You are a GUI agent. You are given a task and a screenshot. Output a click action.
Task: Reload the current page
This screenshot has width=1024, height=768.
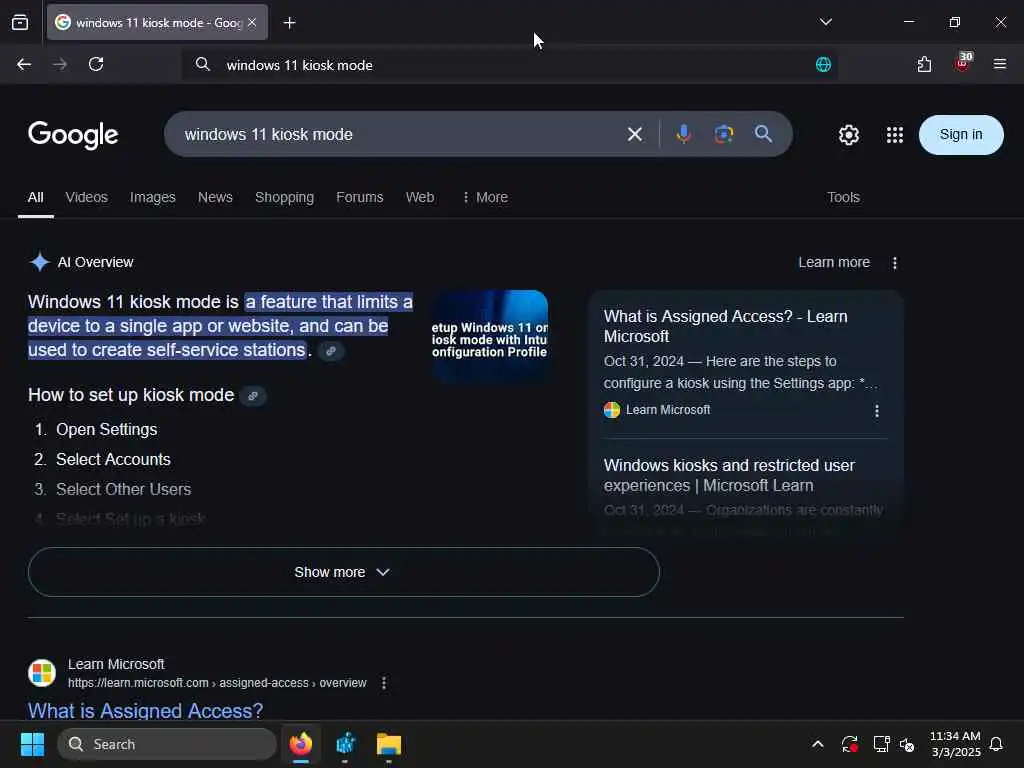96,64
